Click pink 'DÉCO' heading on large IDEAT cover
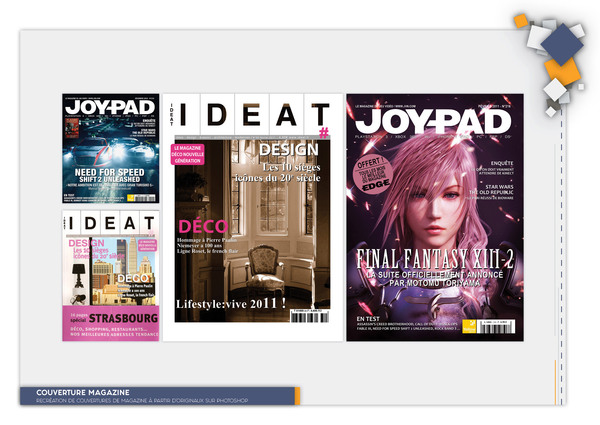 pyautogui.click(x=203, y=227)
